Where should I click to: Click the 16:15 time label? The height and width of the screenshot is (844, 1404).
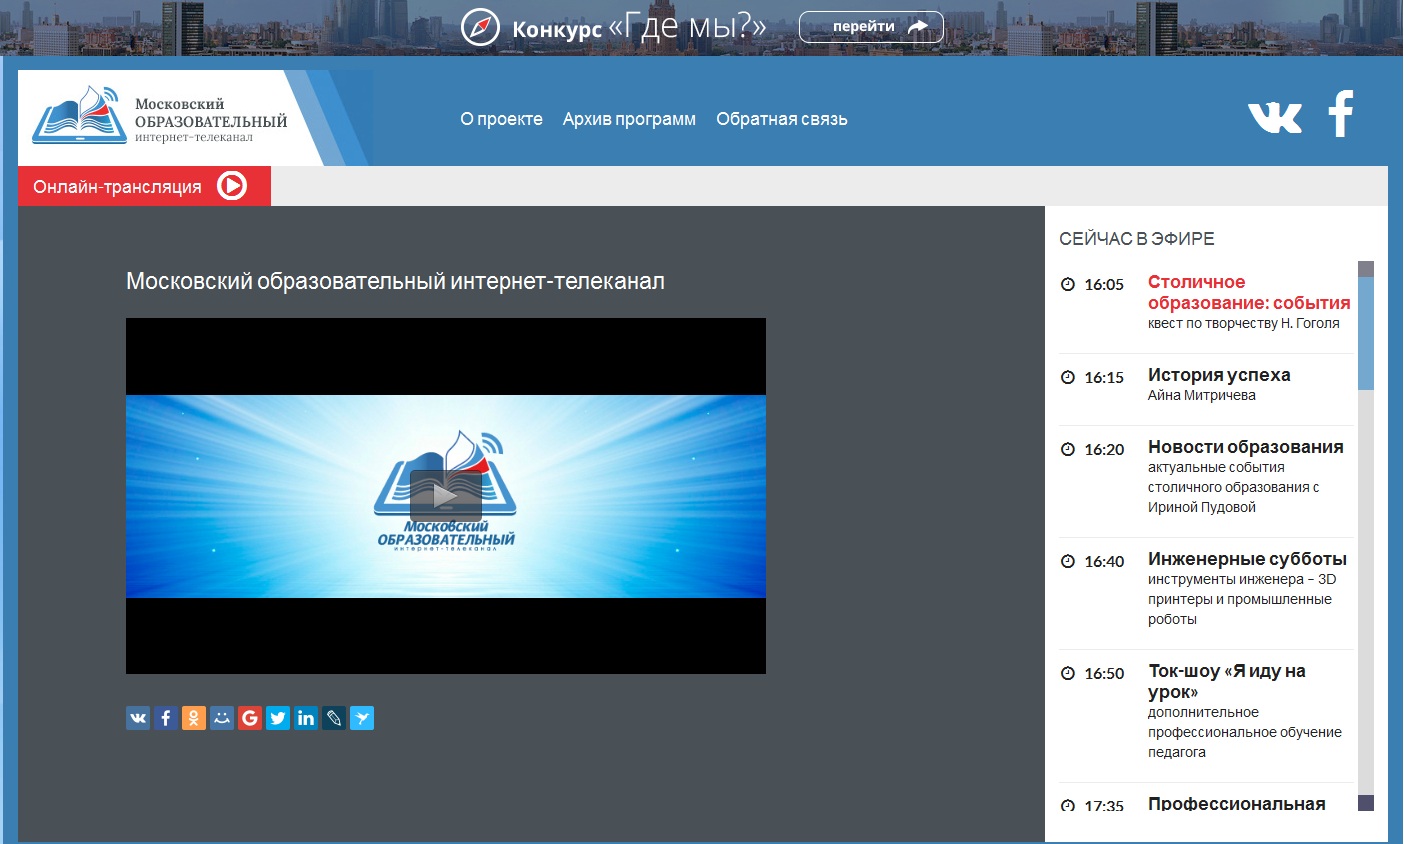pos(1104,378)
